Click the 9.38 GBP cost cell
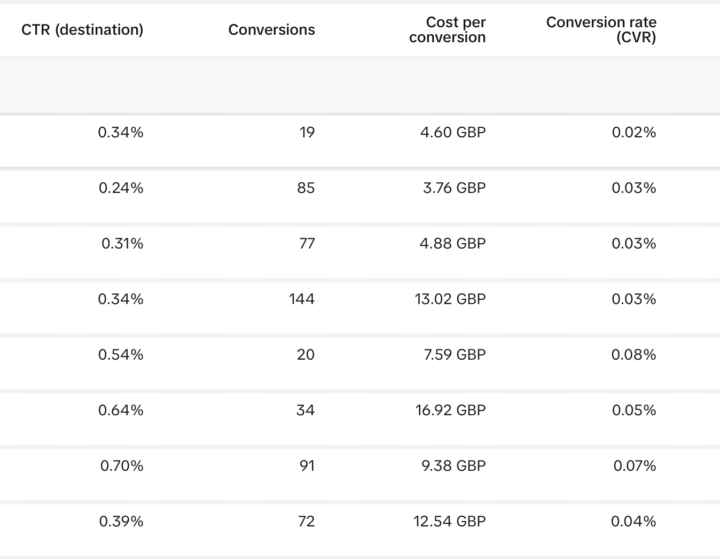The width and height of the screenshot is (720, 559). [x=453, y=466]
